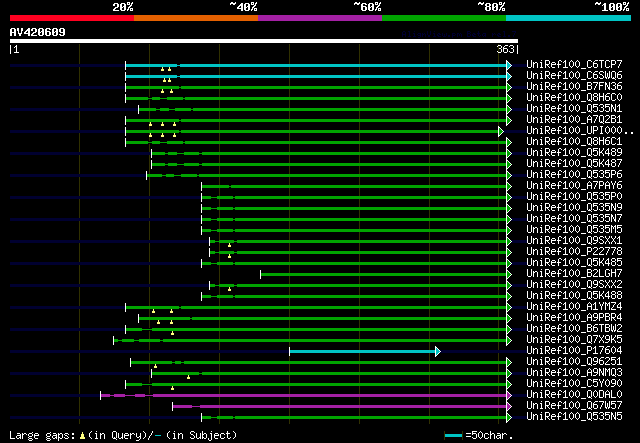Open the UniRef100_Q8H6C0 hit

574,98
